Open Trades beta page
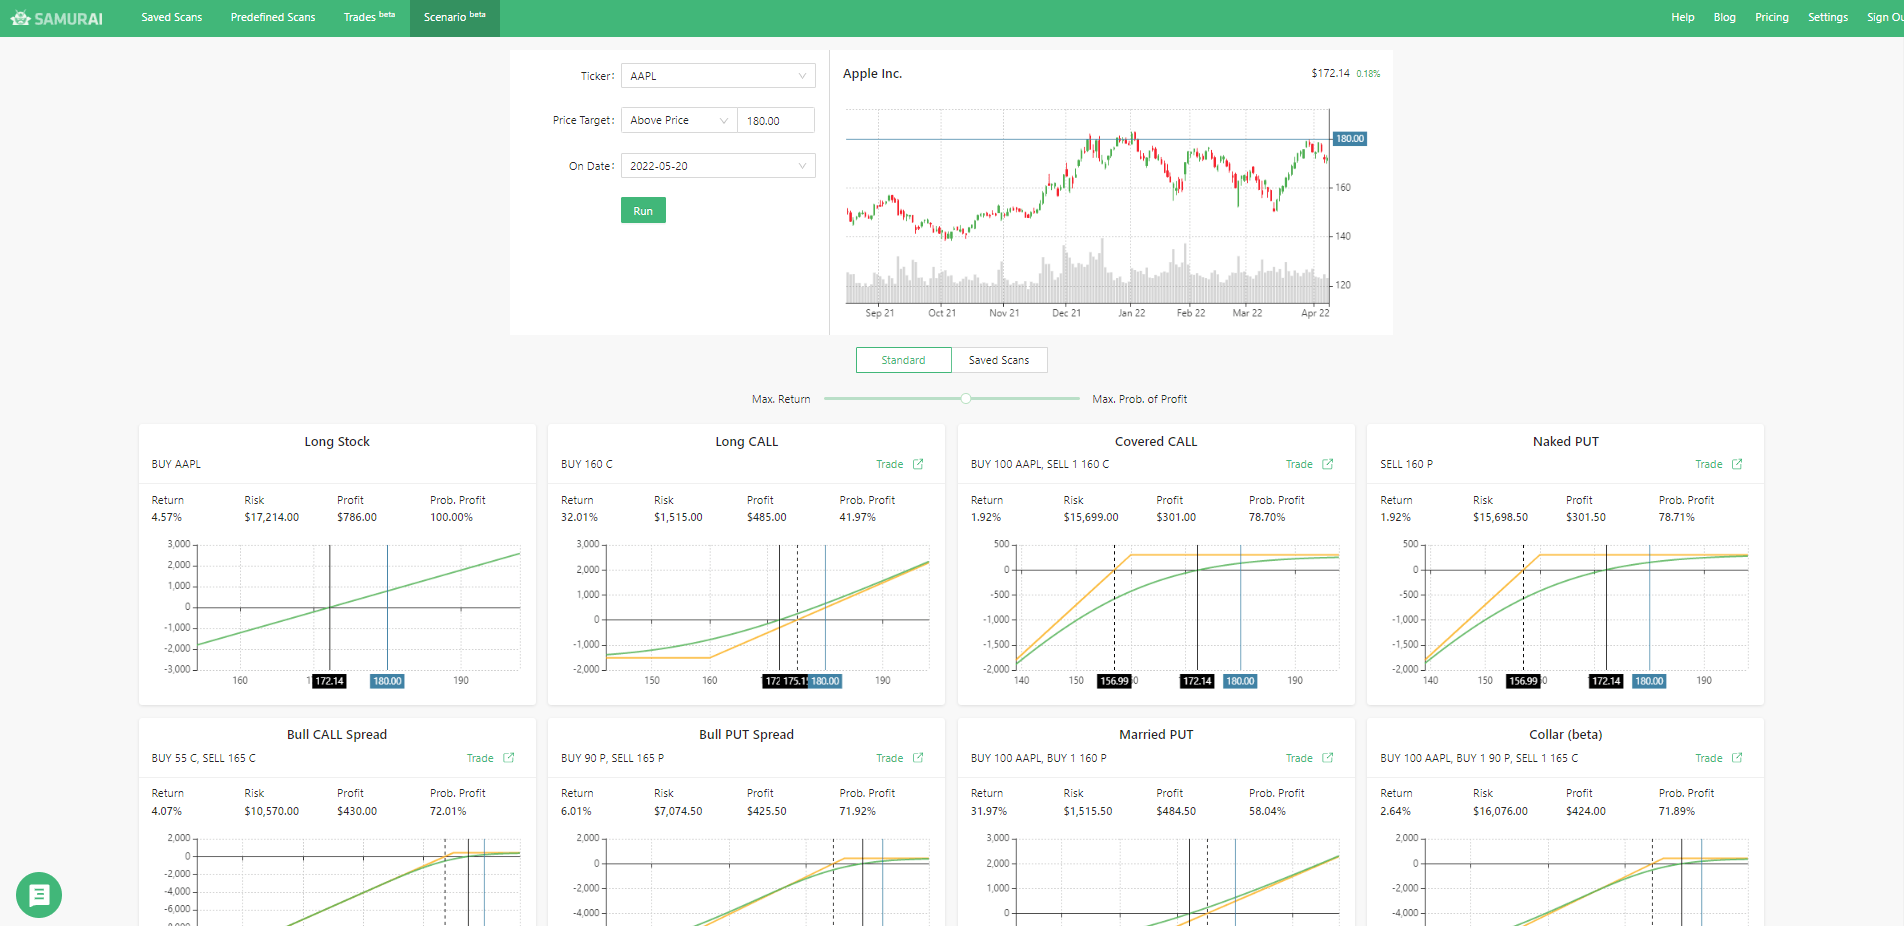This screenshot has width=1904, height=926. point(369,18)
